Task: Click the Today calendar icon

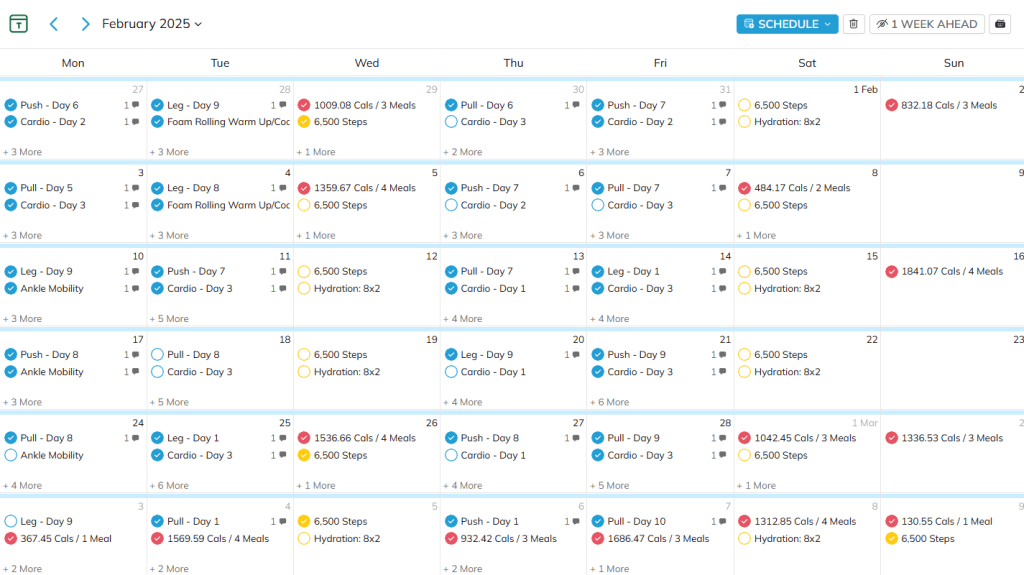Action: 18,24
